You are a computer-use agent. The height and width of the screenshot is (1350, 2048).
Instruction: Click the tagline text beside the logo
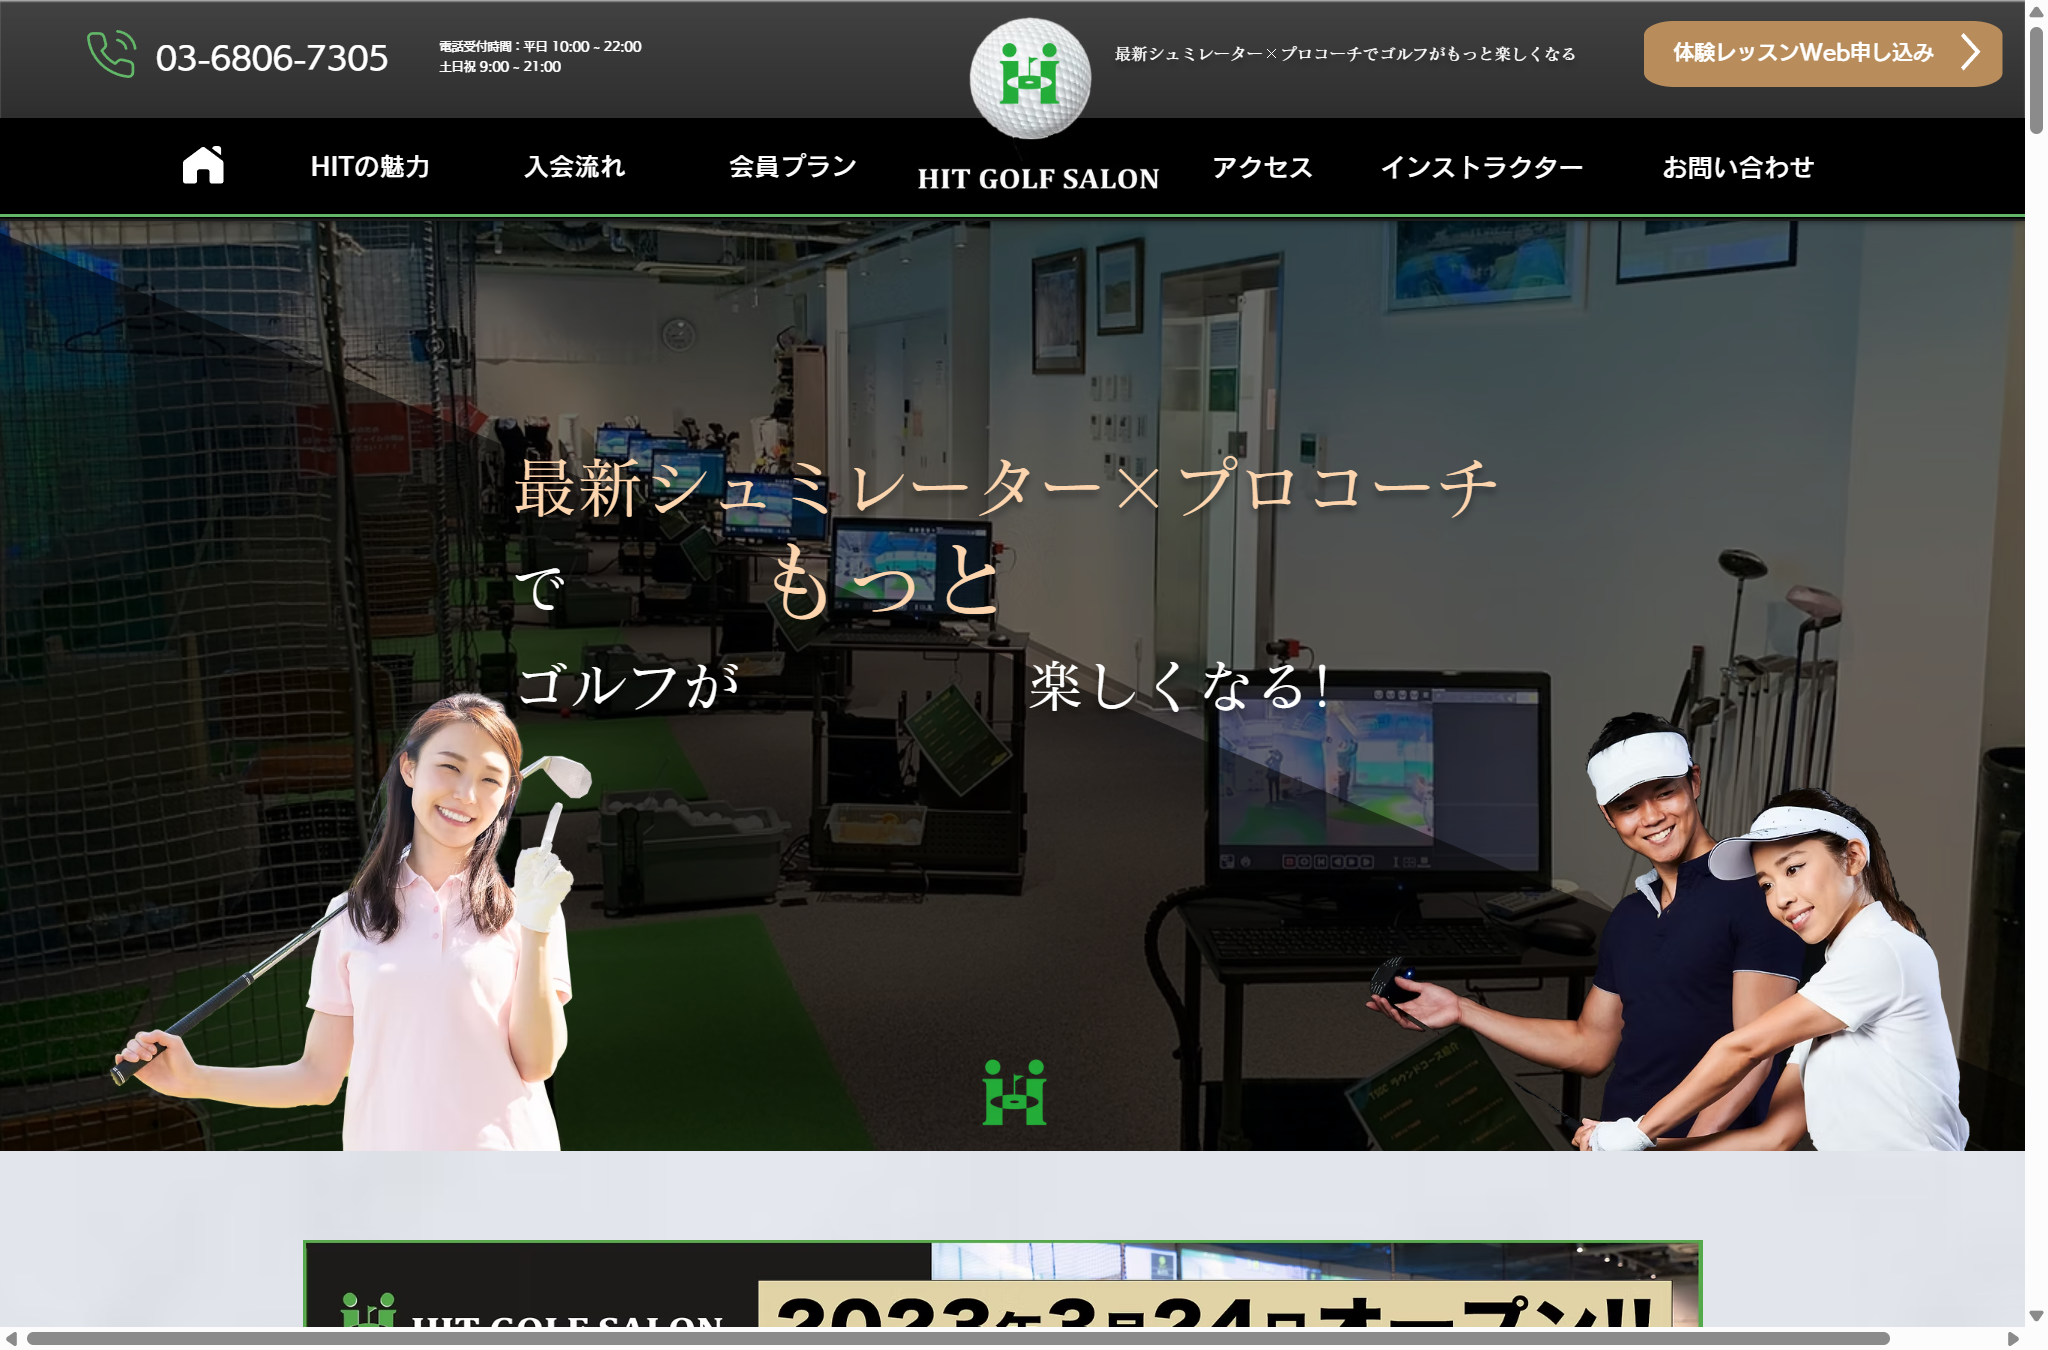coord(1345,54)
